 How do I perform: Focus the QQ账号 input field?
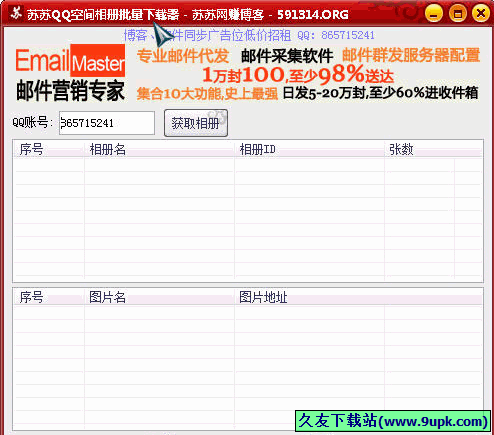107,123
